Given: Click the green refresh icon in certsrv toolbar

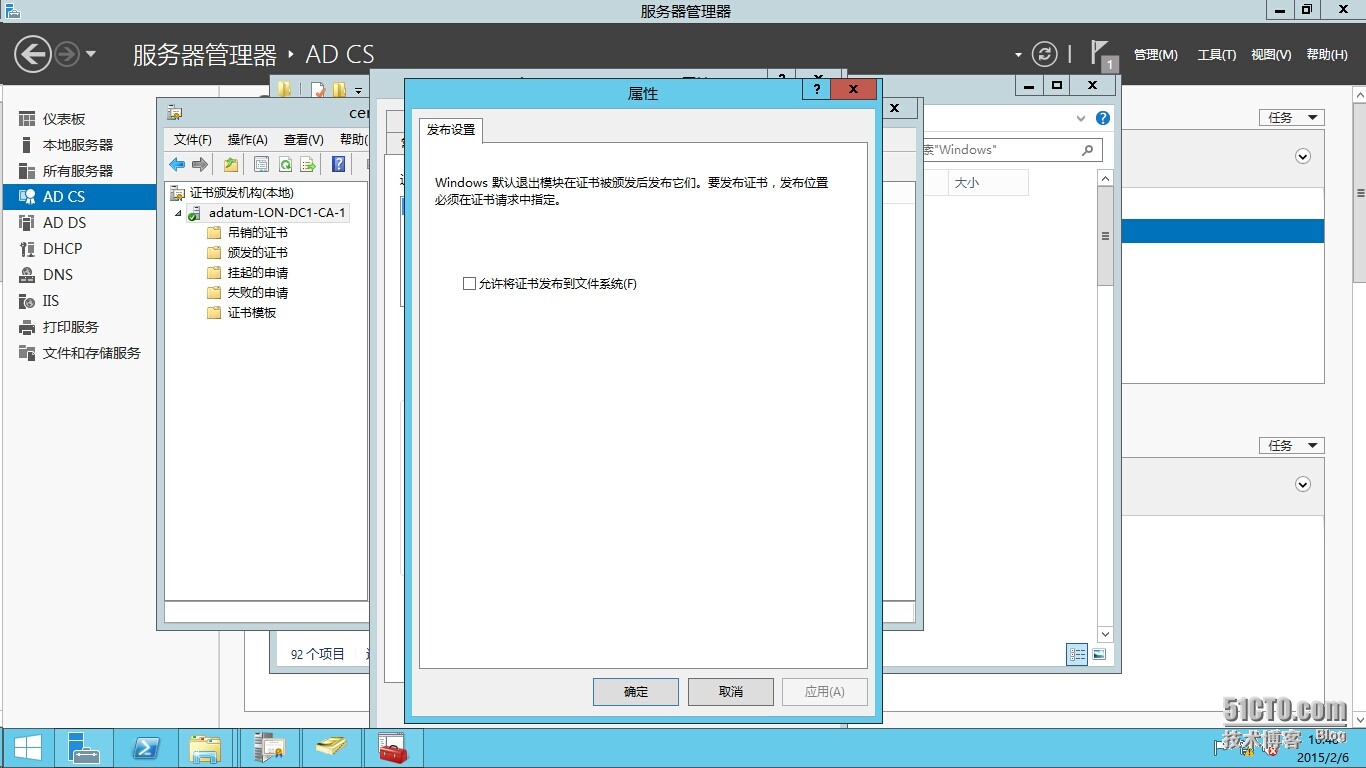Looking at the screenshot, I should [x=285, y=165].
